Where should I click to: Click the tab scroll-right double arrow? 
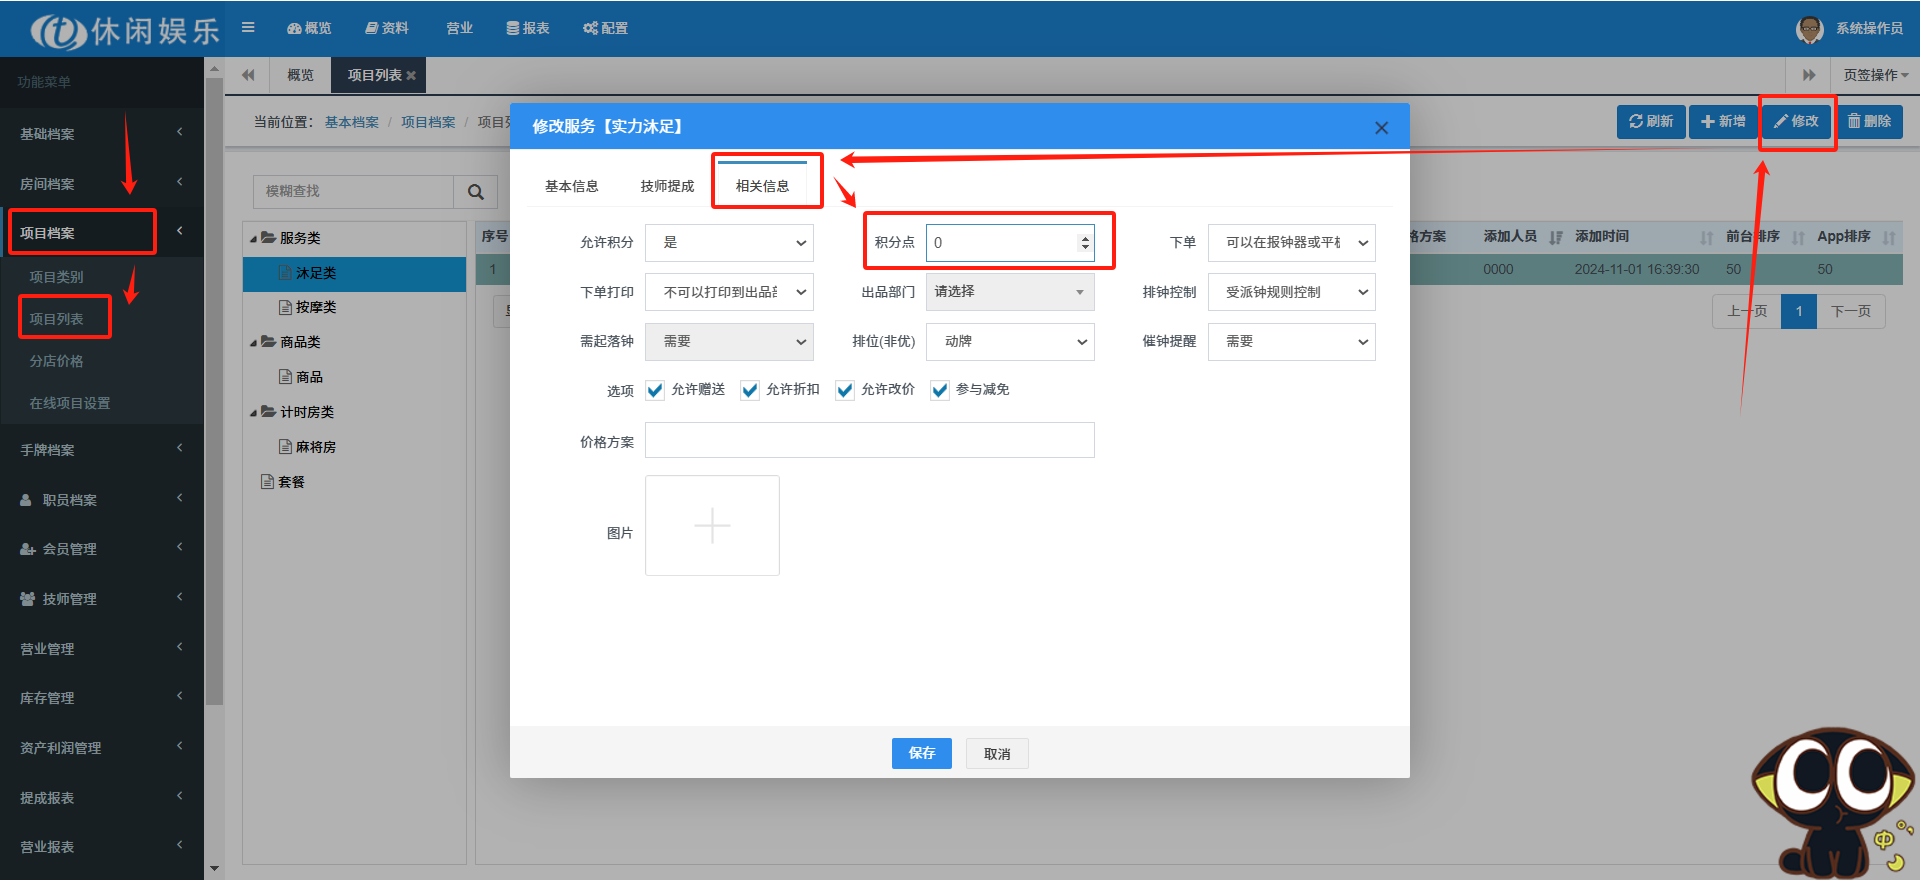click(1808, 75)
